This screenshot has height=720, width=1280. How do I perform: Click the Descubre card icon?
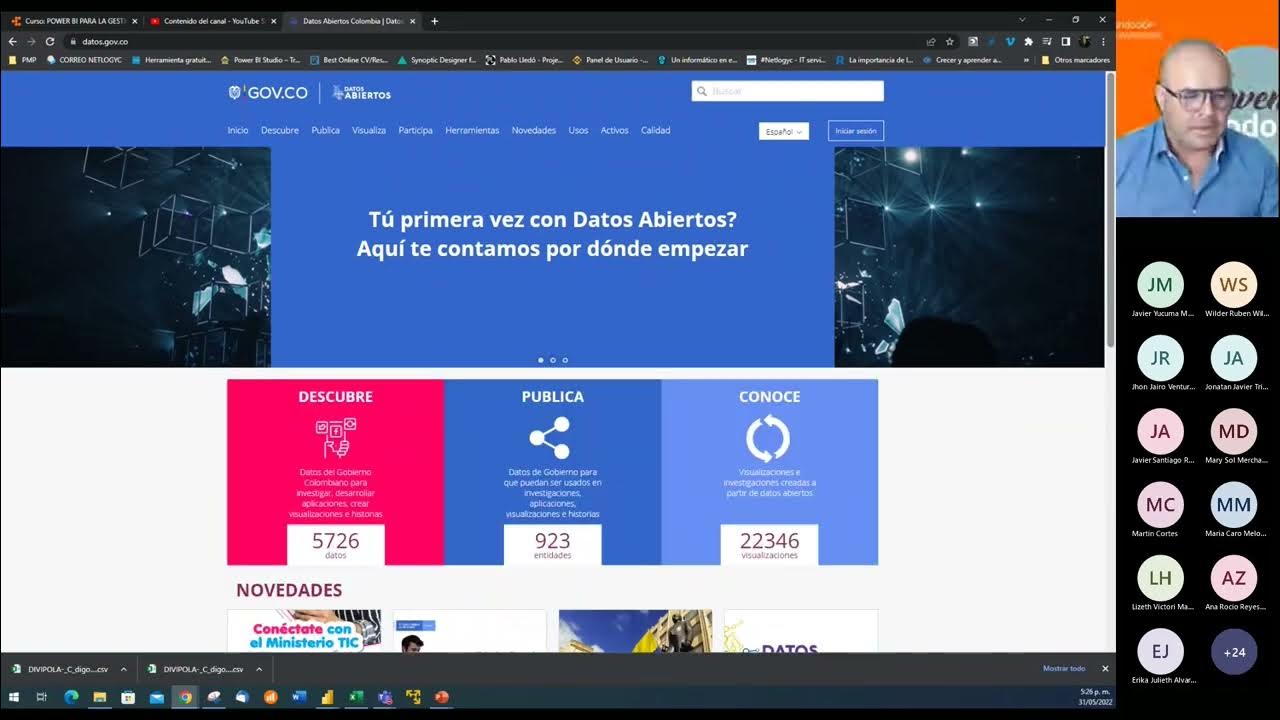[x=335, y=437]
